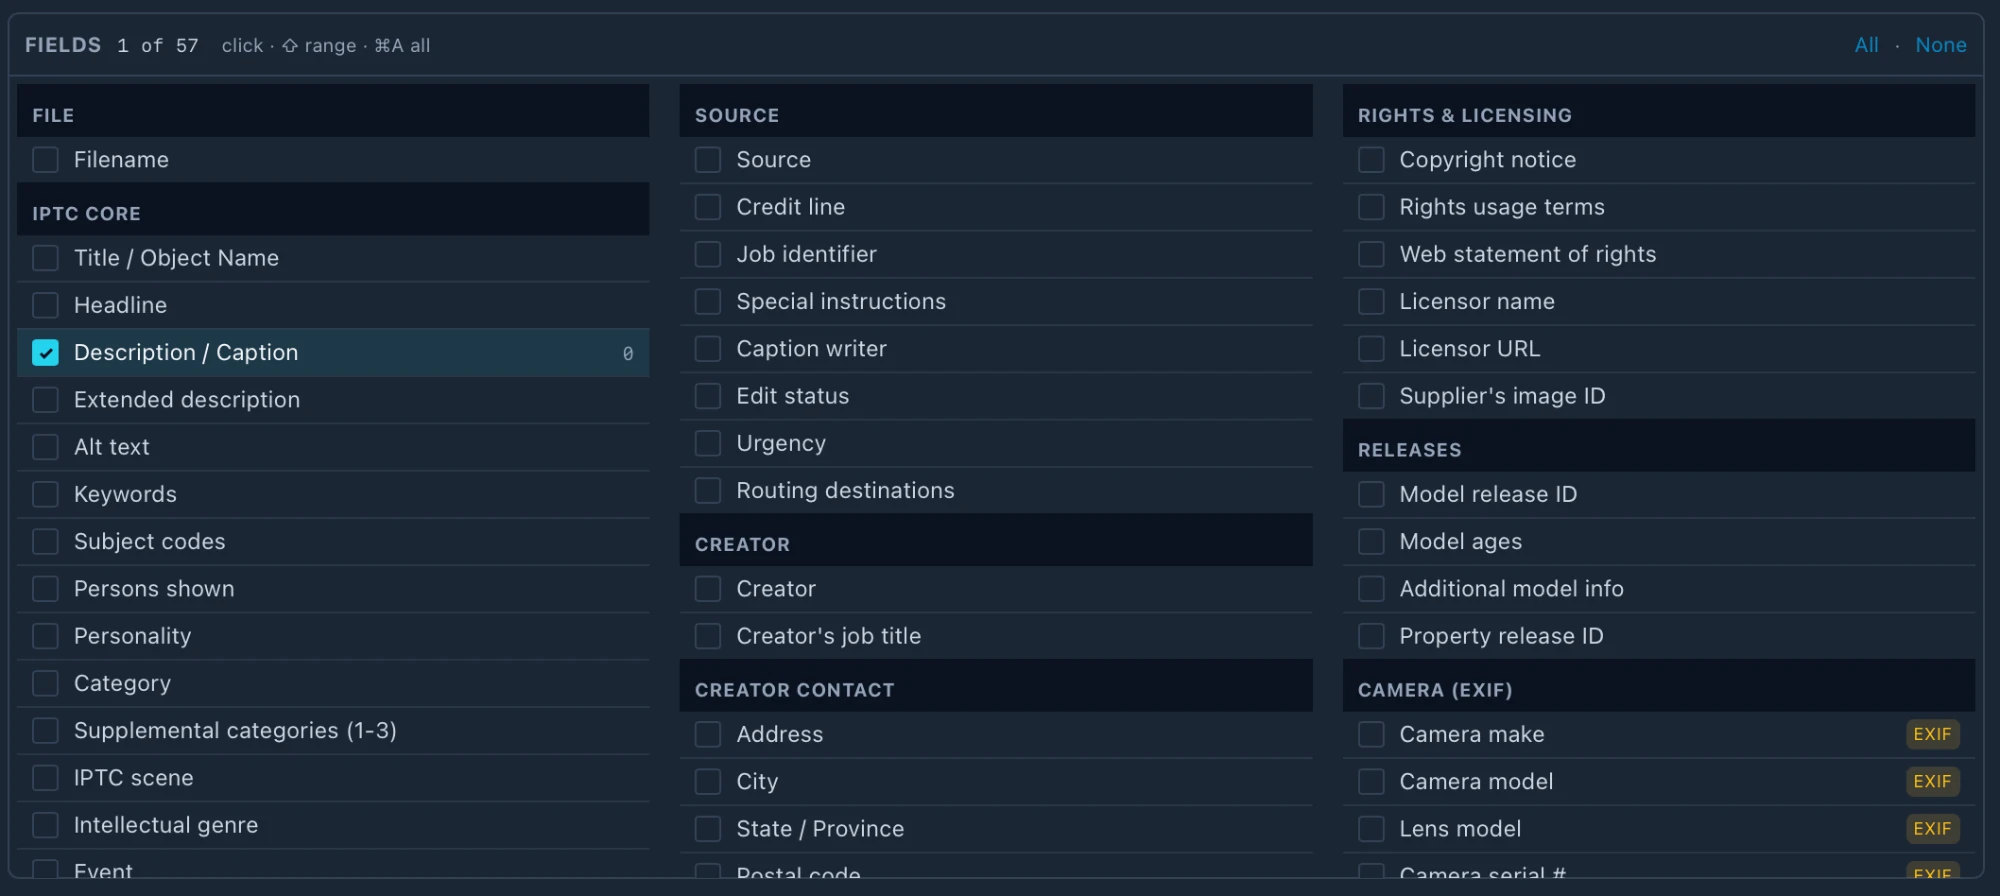This screenshot has width=2000, height=896.
Task: Enable the Personality field checkbox
Action: (x=45, y=636)
